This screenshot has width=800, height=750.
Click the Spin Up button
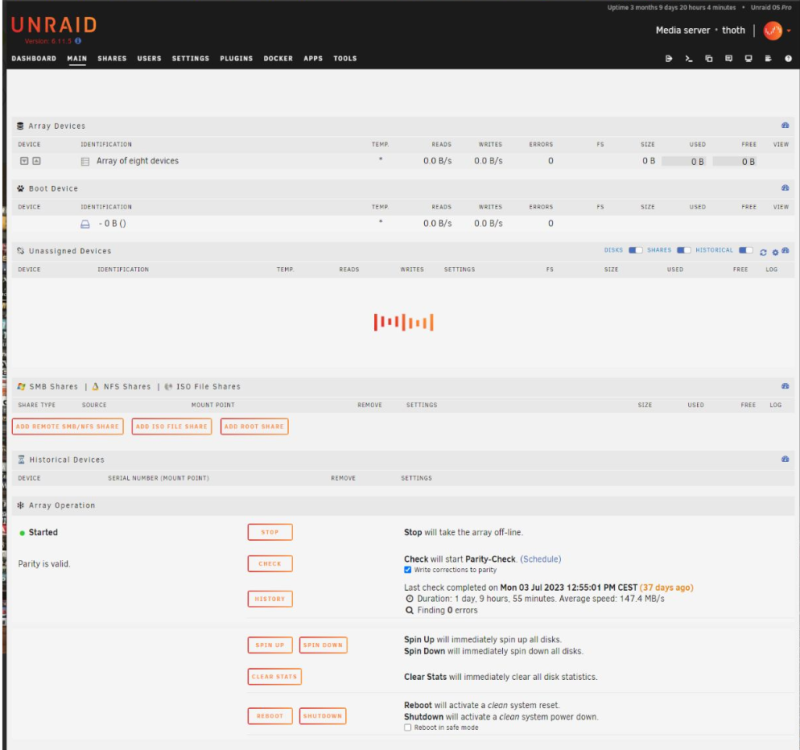click(x=270, y=645)
